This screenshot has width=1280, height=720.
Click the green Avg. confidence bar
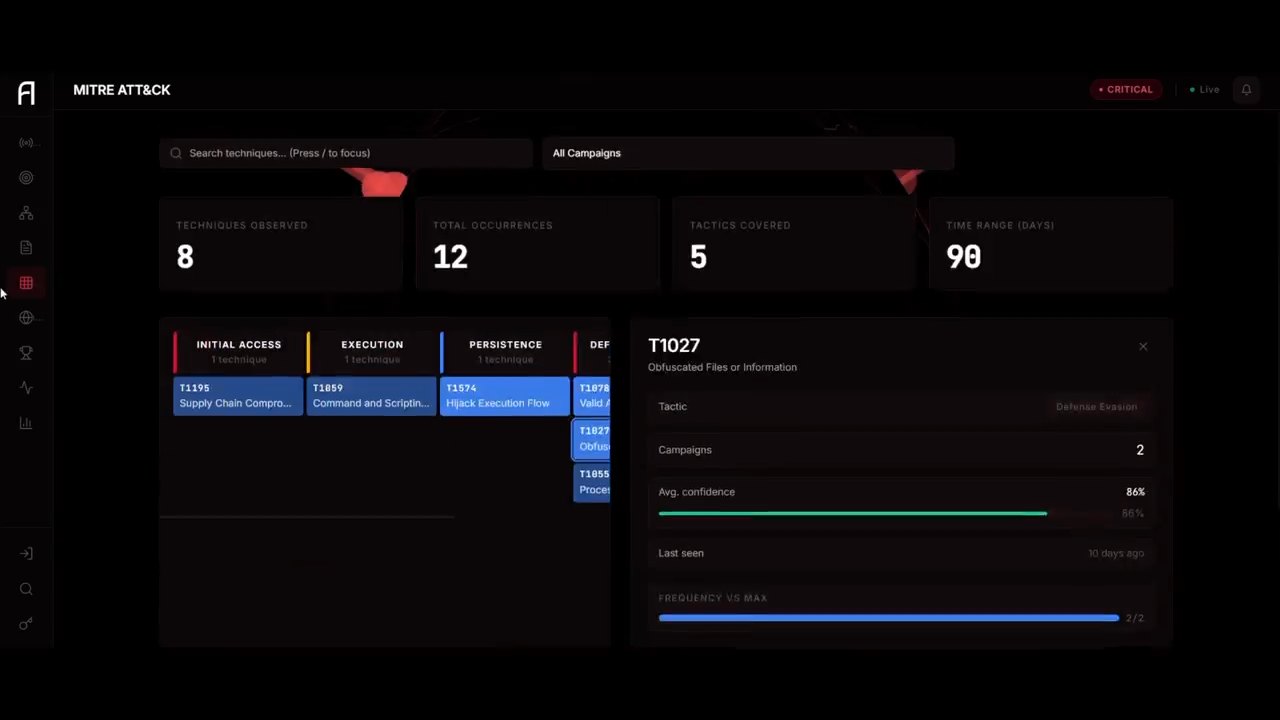853,513
